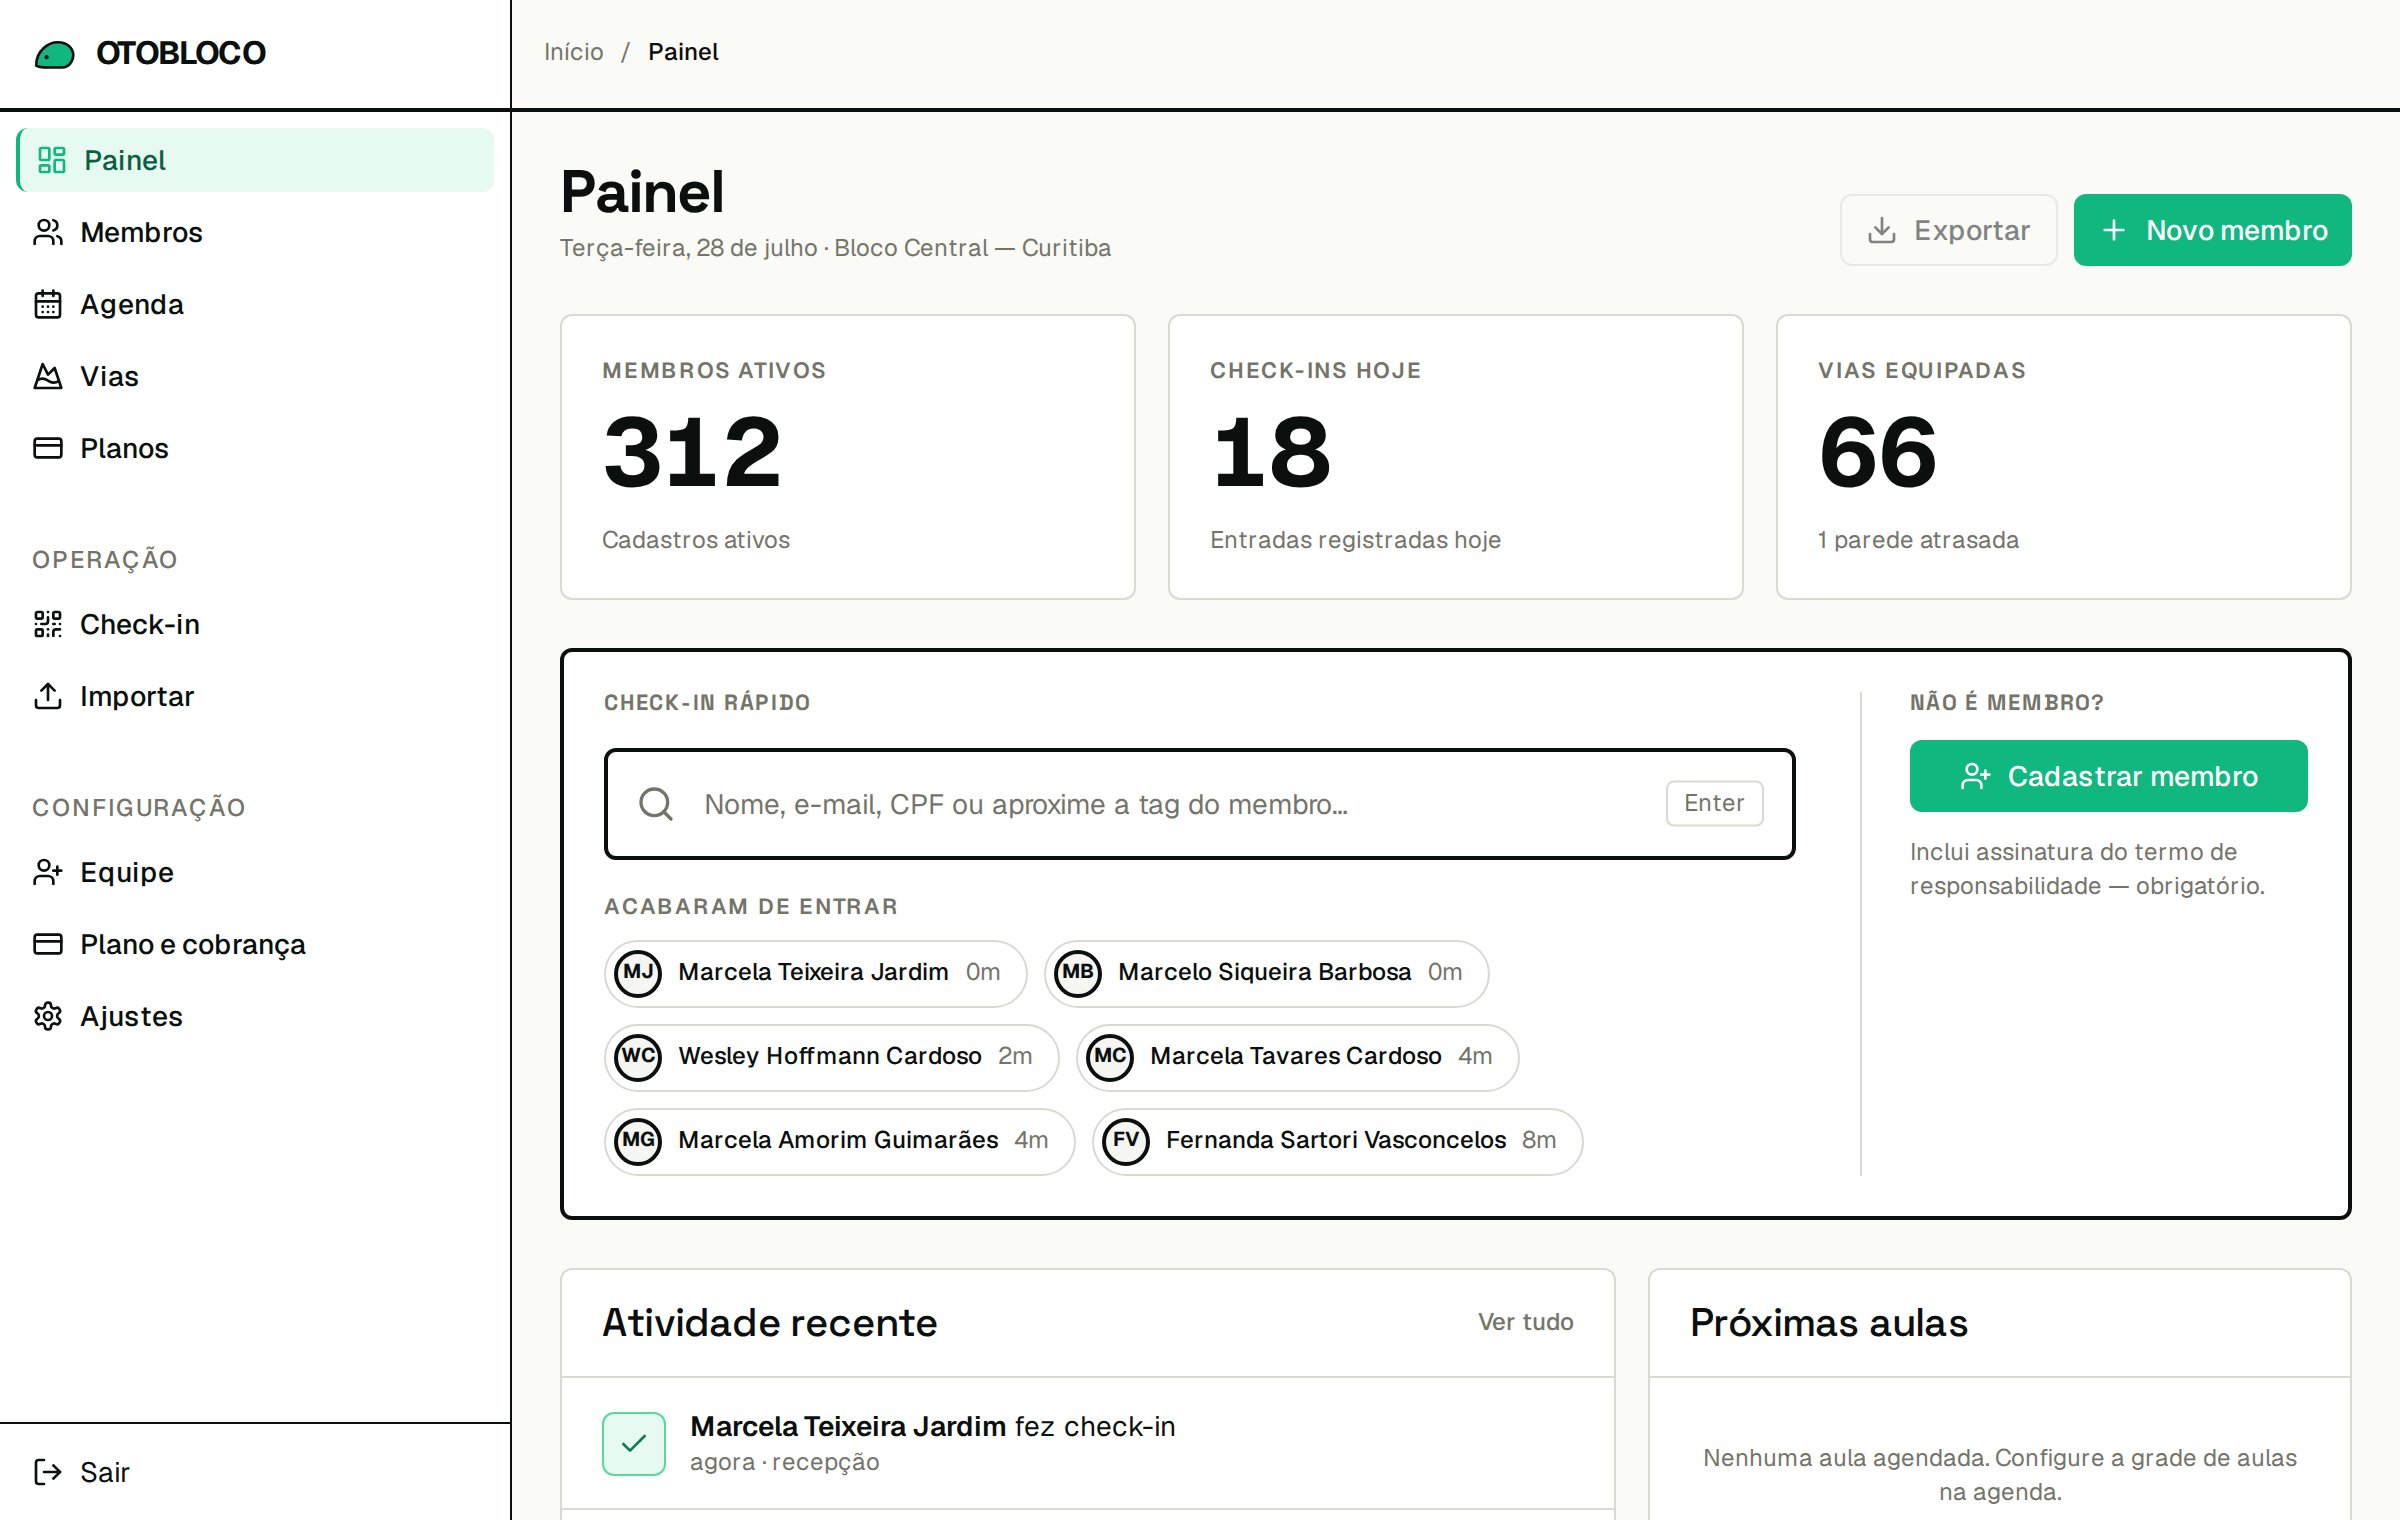Go to the Vias page

click(255, 376)
